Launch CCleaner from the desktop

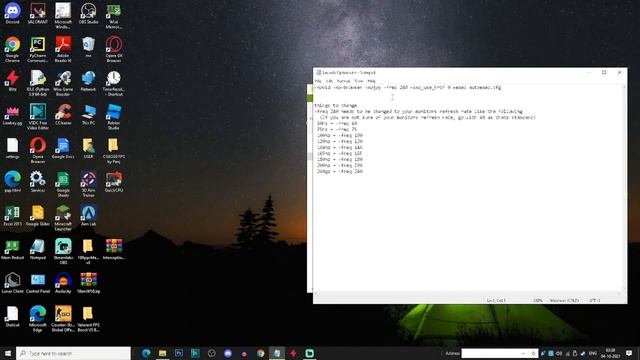tap(63, 114)
